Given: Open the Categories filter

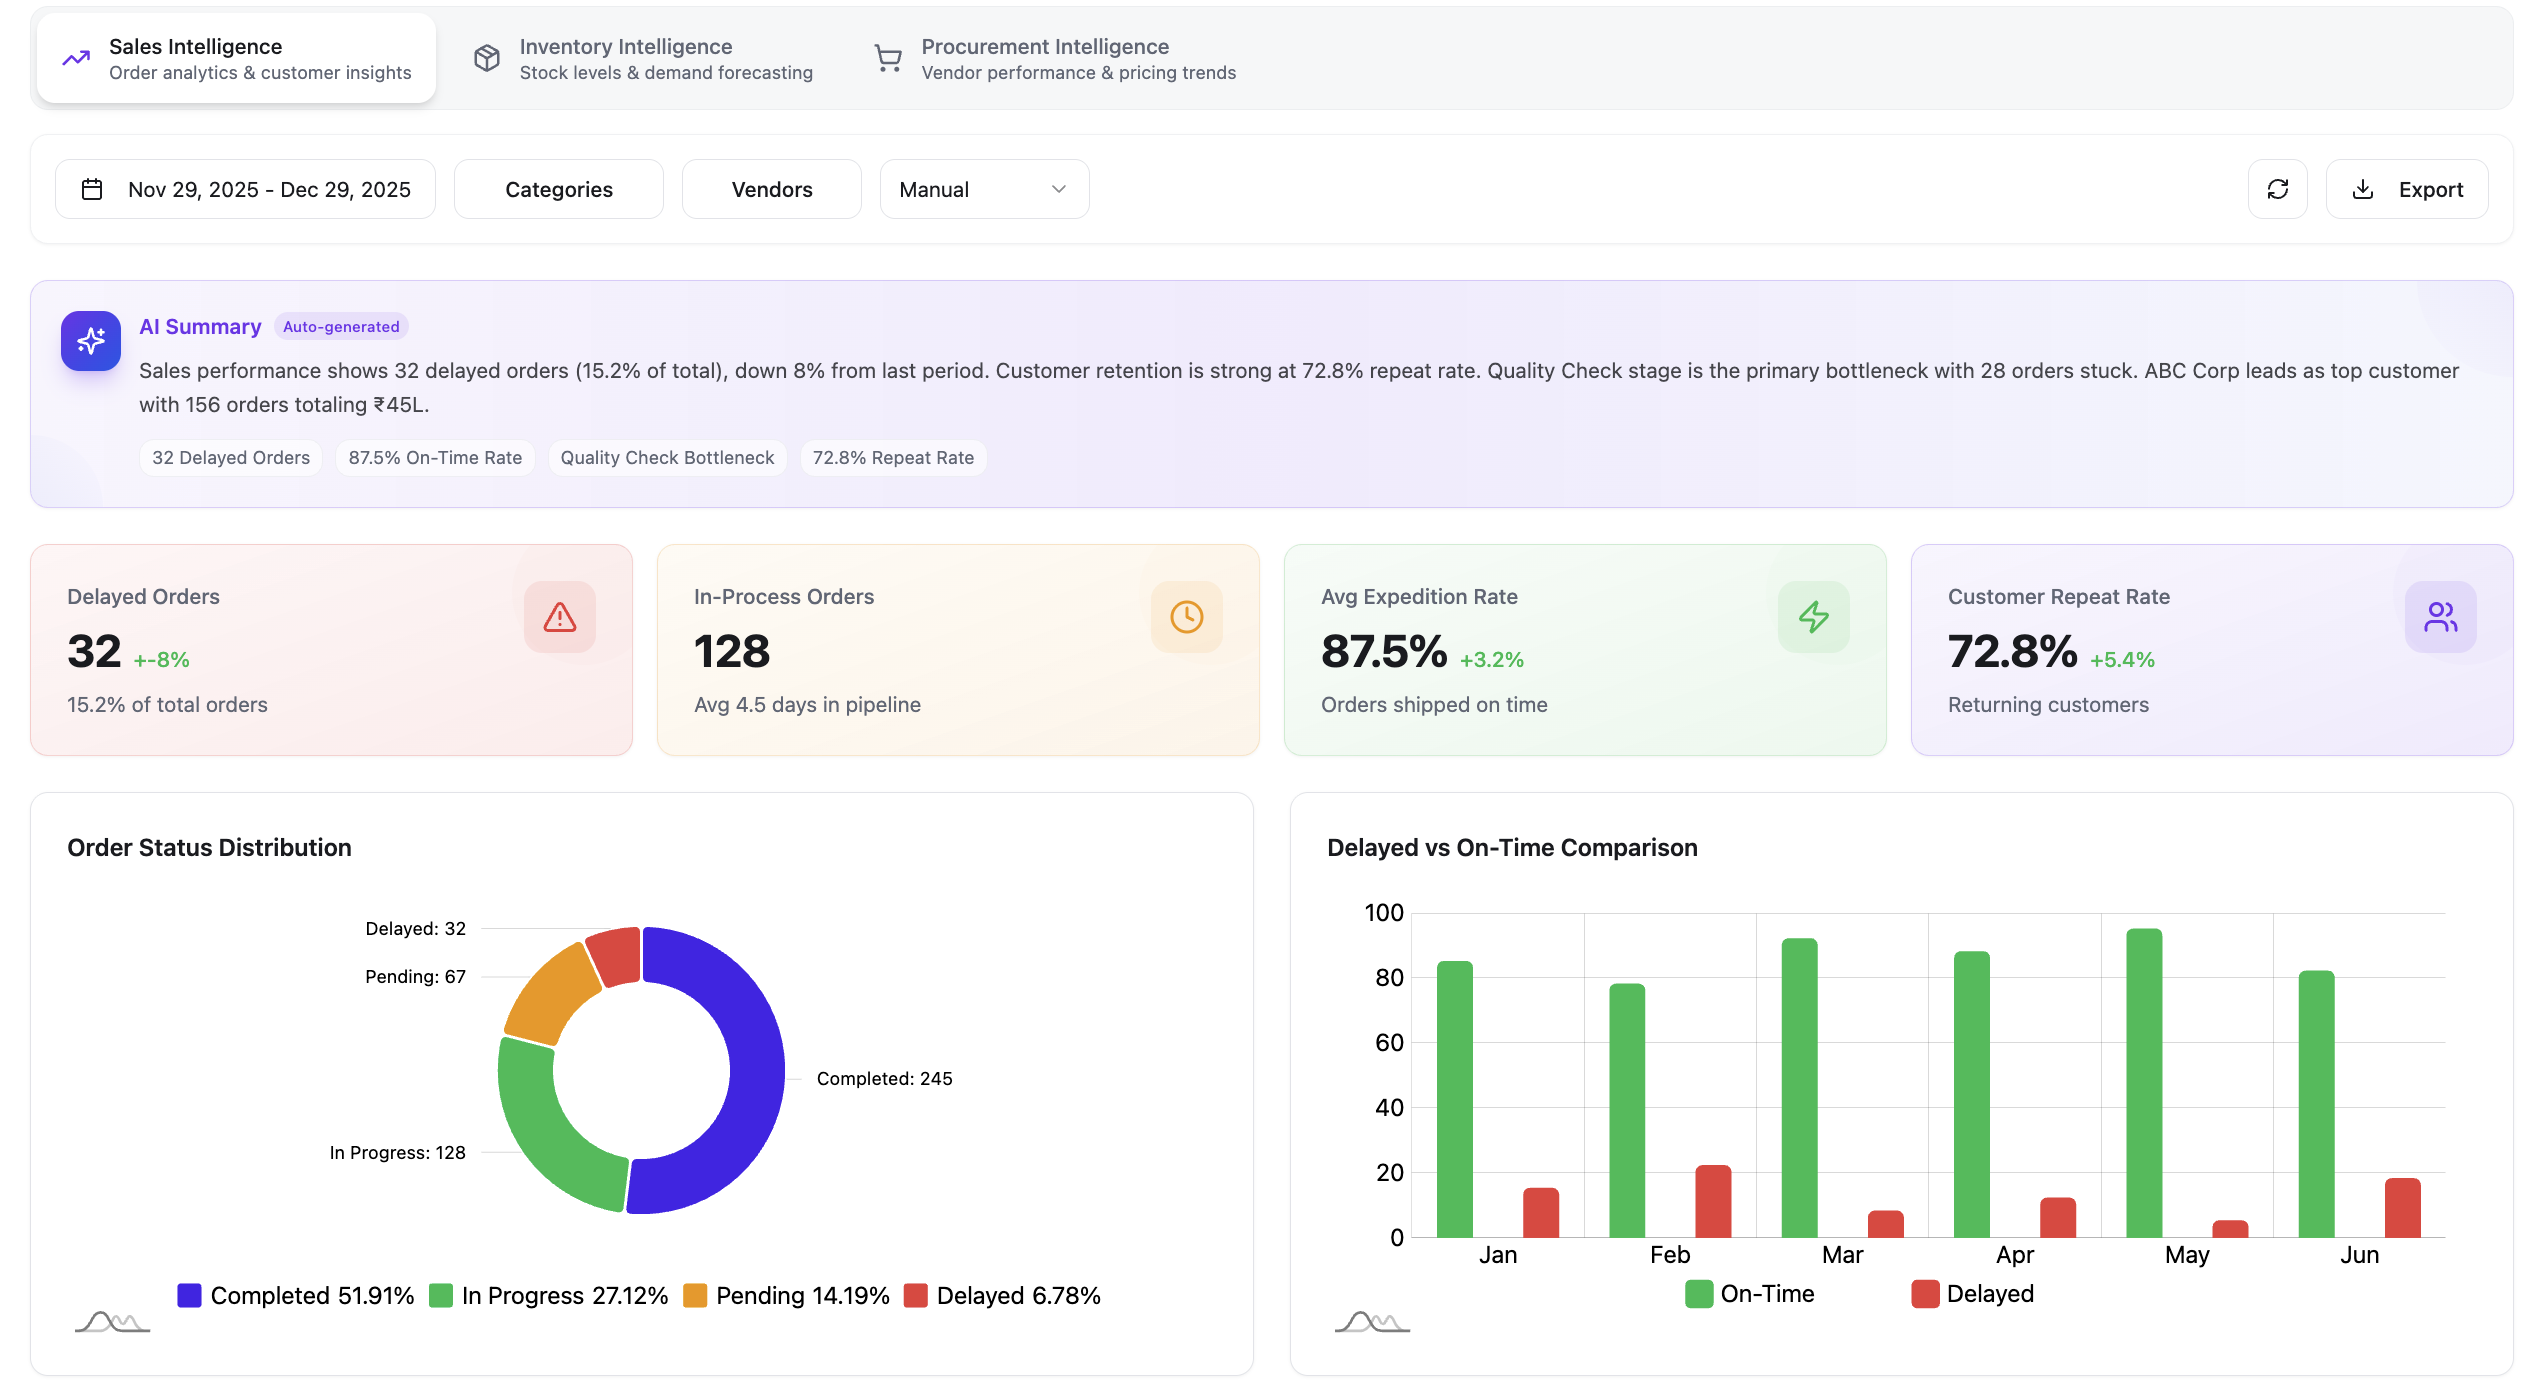Looking at the screenshot, I should (559, 189).
